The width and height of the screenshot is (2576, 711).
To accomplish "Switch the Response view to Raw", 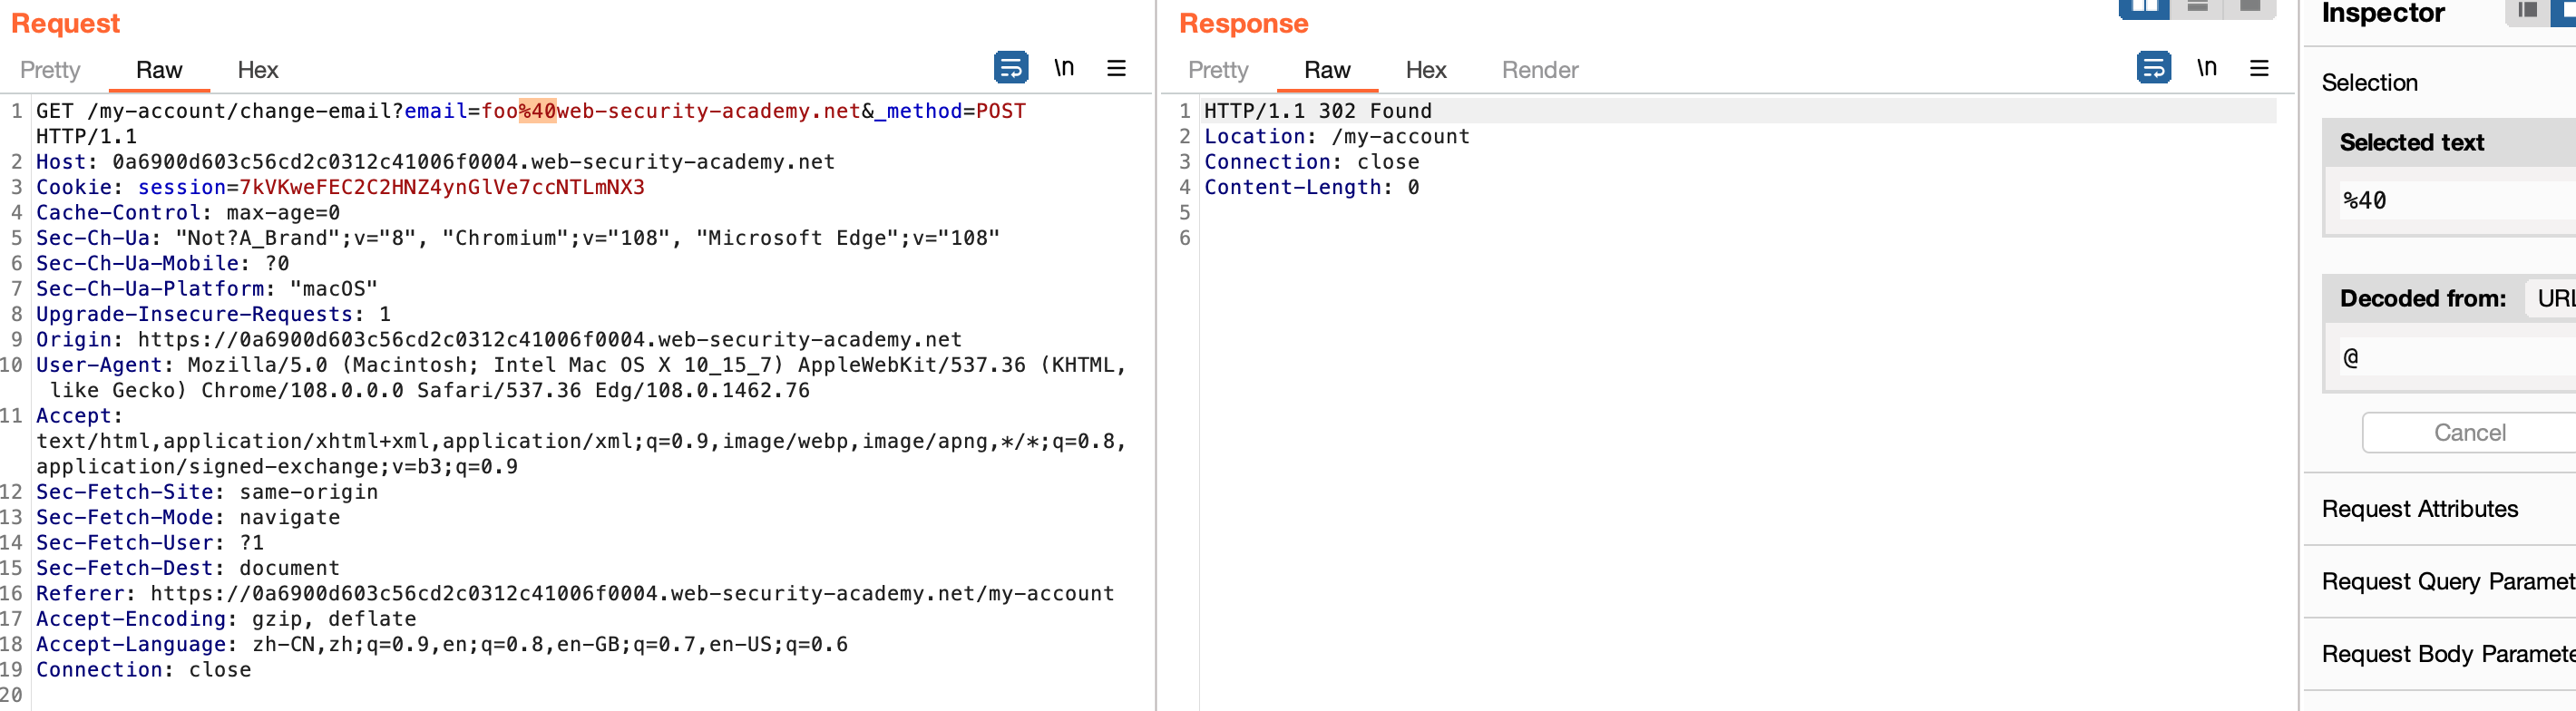I will [x=1327, y=70].
